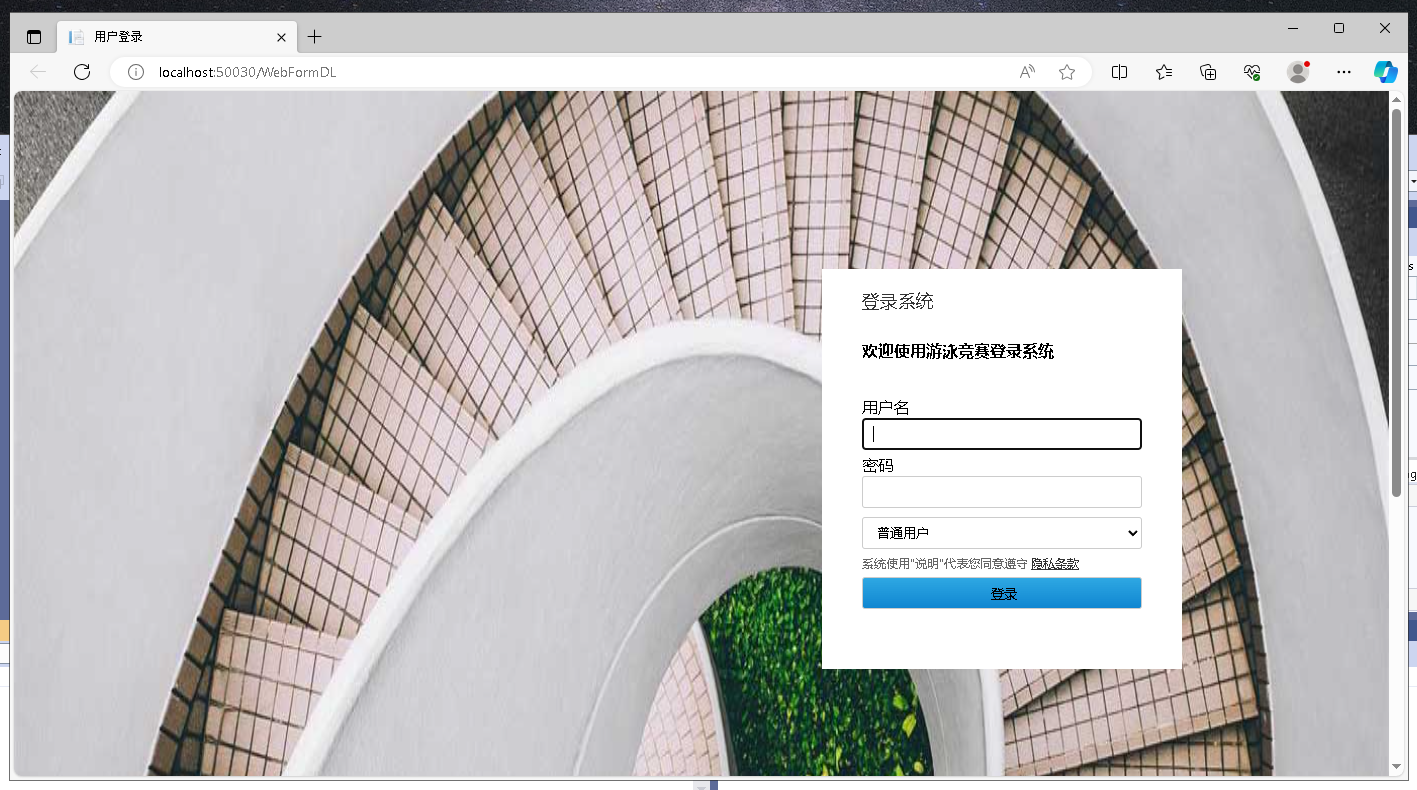Image resolution: width=1417 pixels, height=790 pixels.
Task: Click the site information icon in address bar
Action: [136, 72]
